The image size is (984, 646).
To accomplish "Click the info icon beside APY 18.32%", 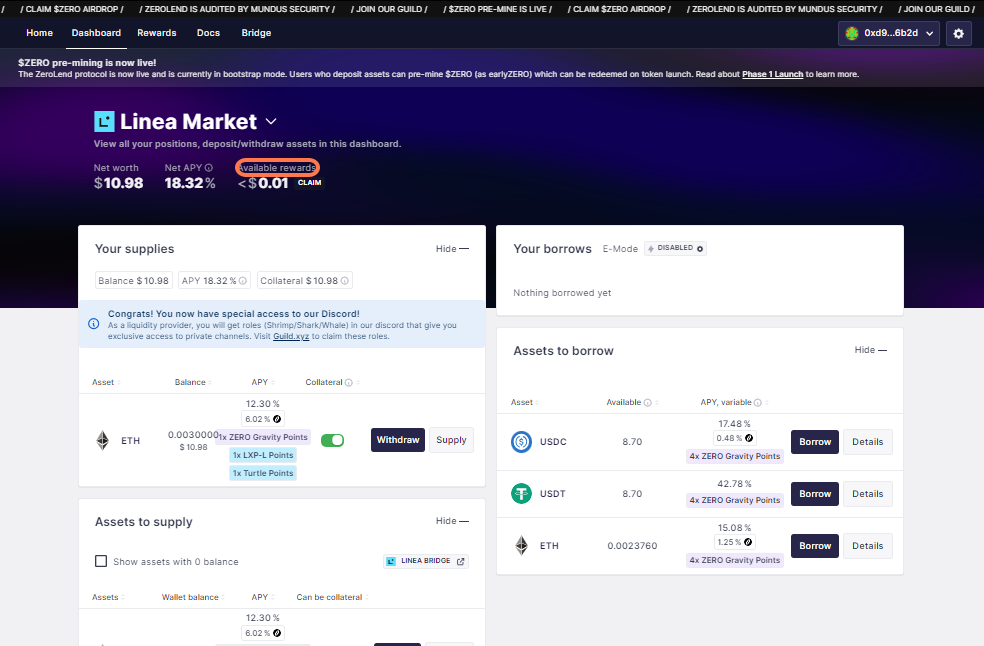I will pos(243,281).
